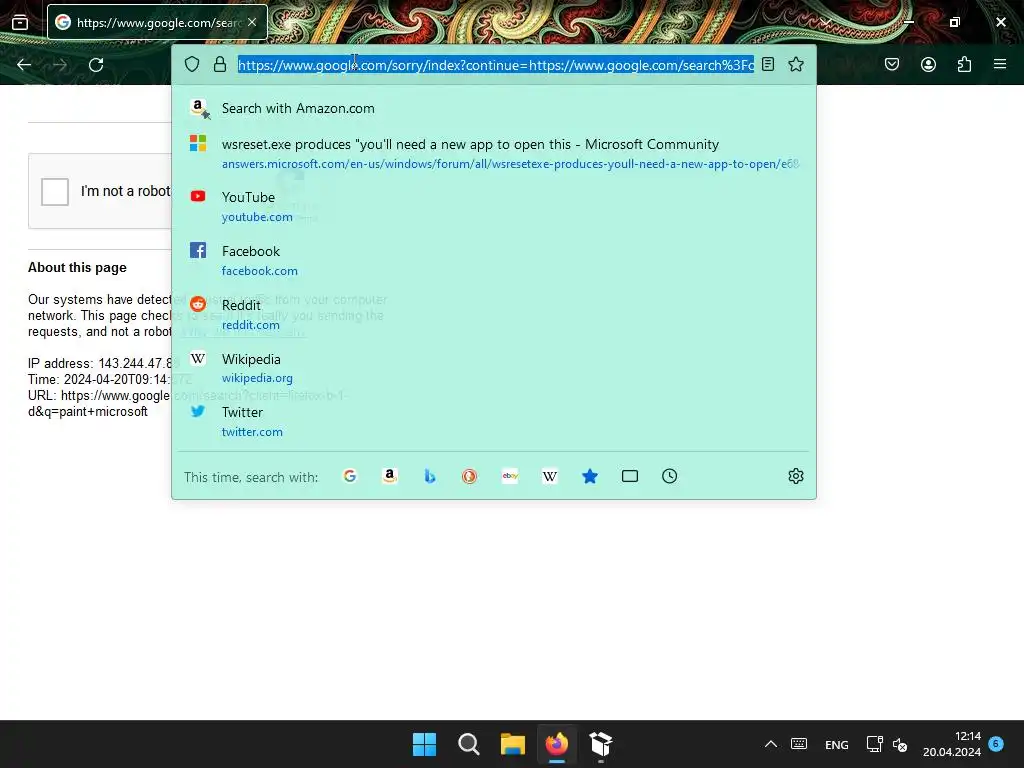
Task: Bookmark this page with star
Action: point(795,64)
